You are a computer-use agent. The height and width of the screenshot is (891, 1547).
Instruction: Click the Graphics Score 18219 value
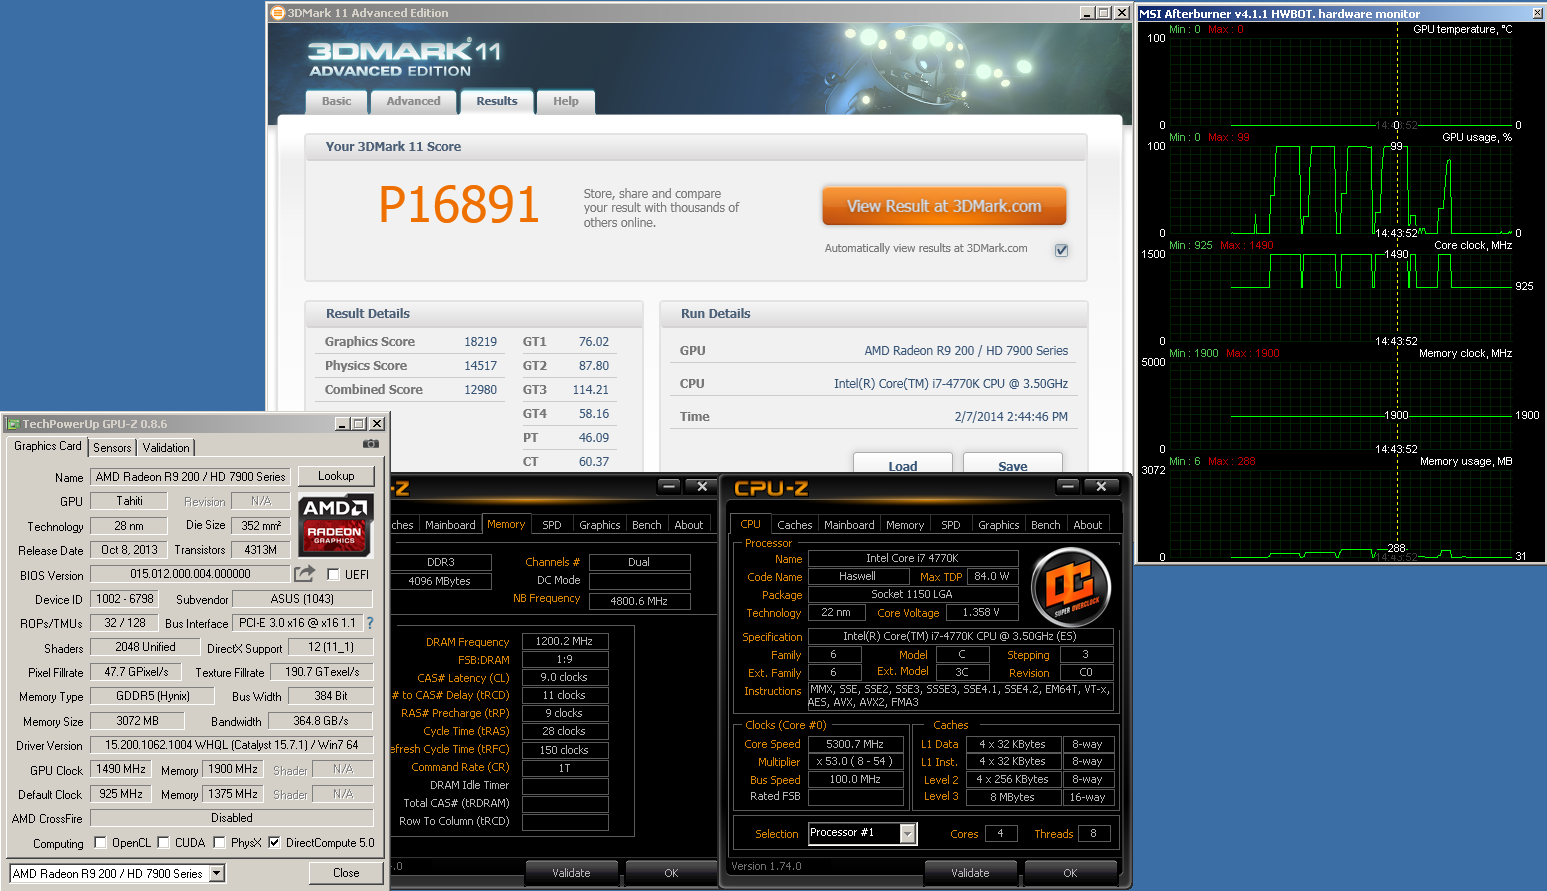480,342
